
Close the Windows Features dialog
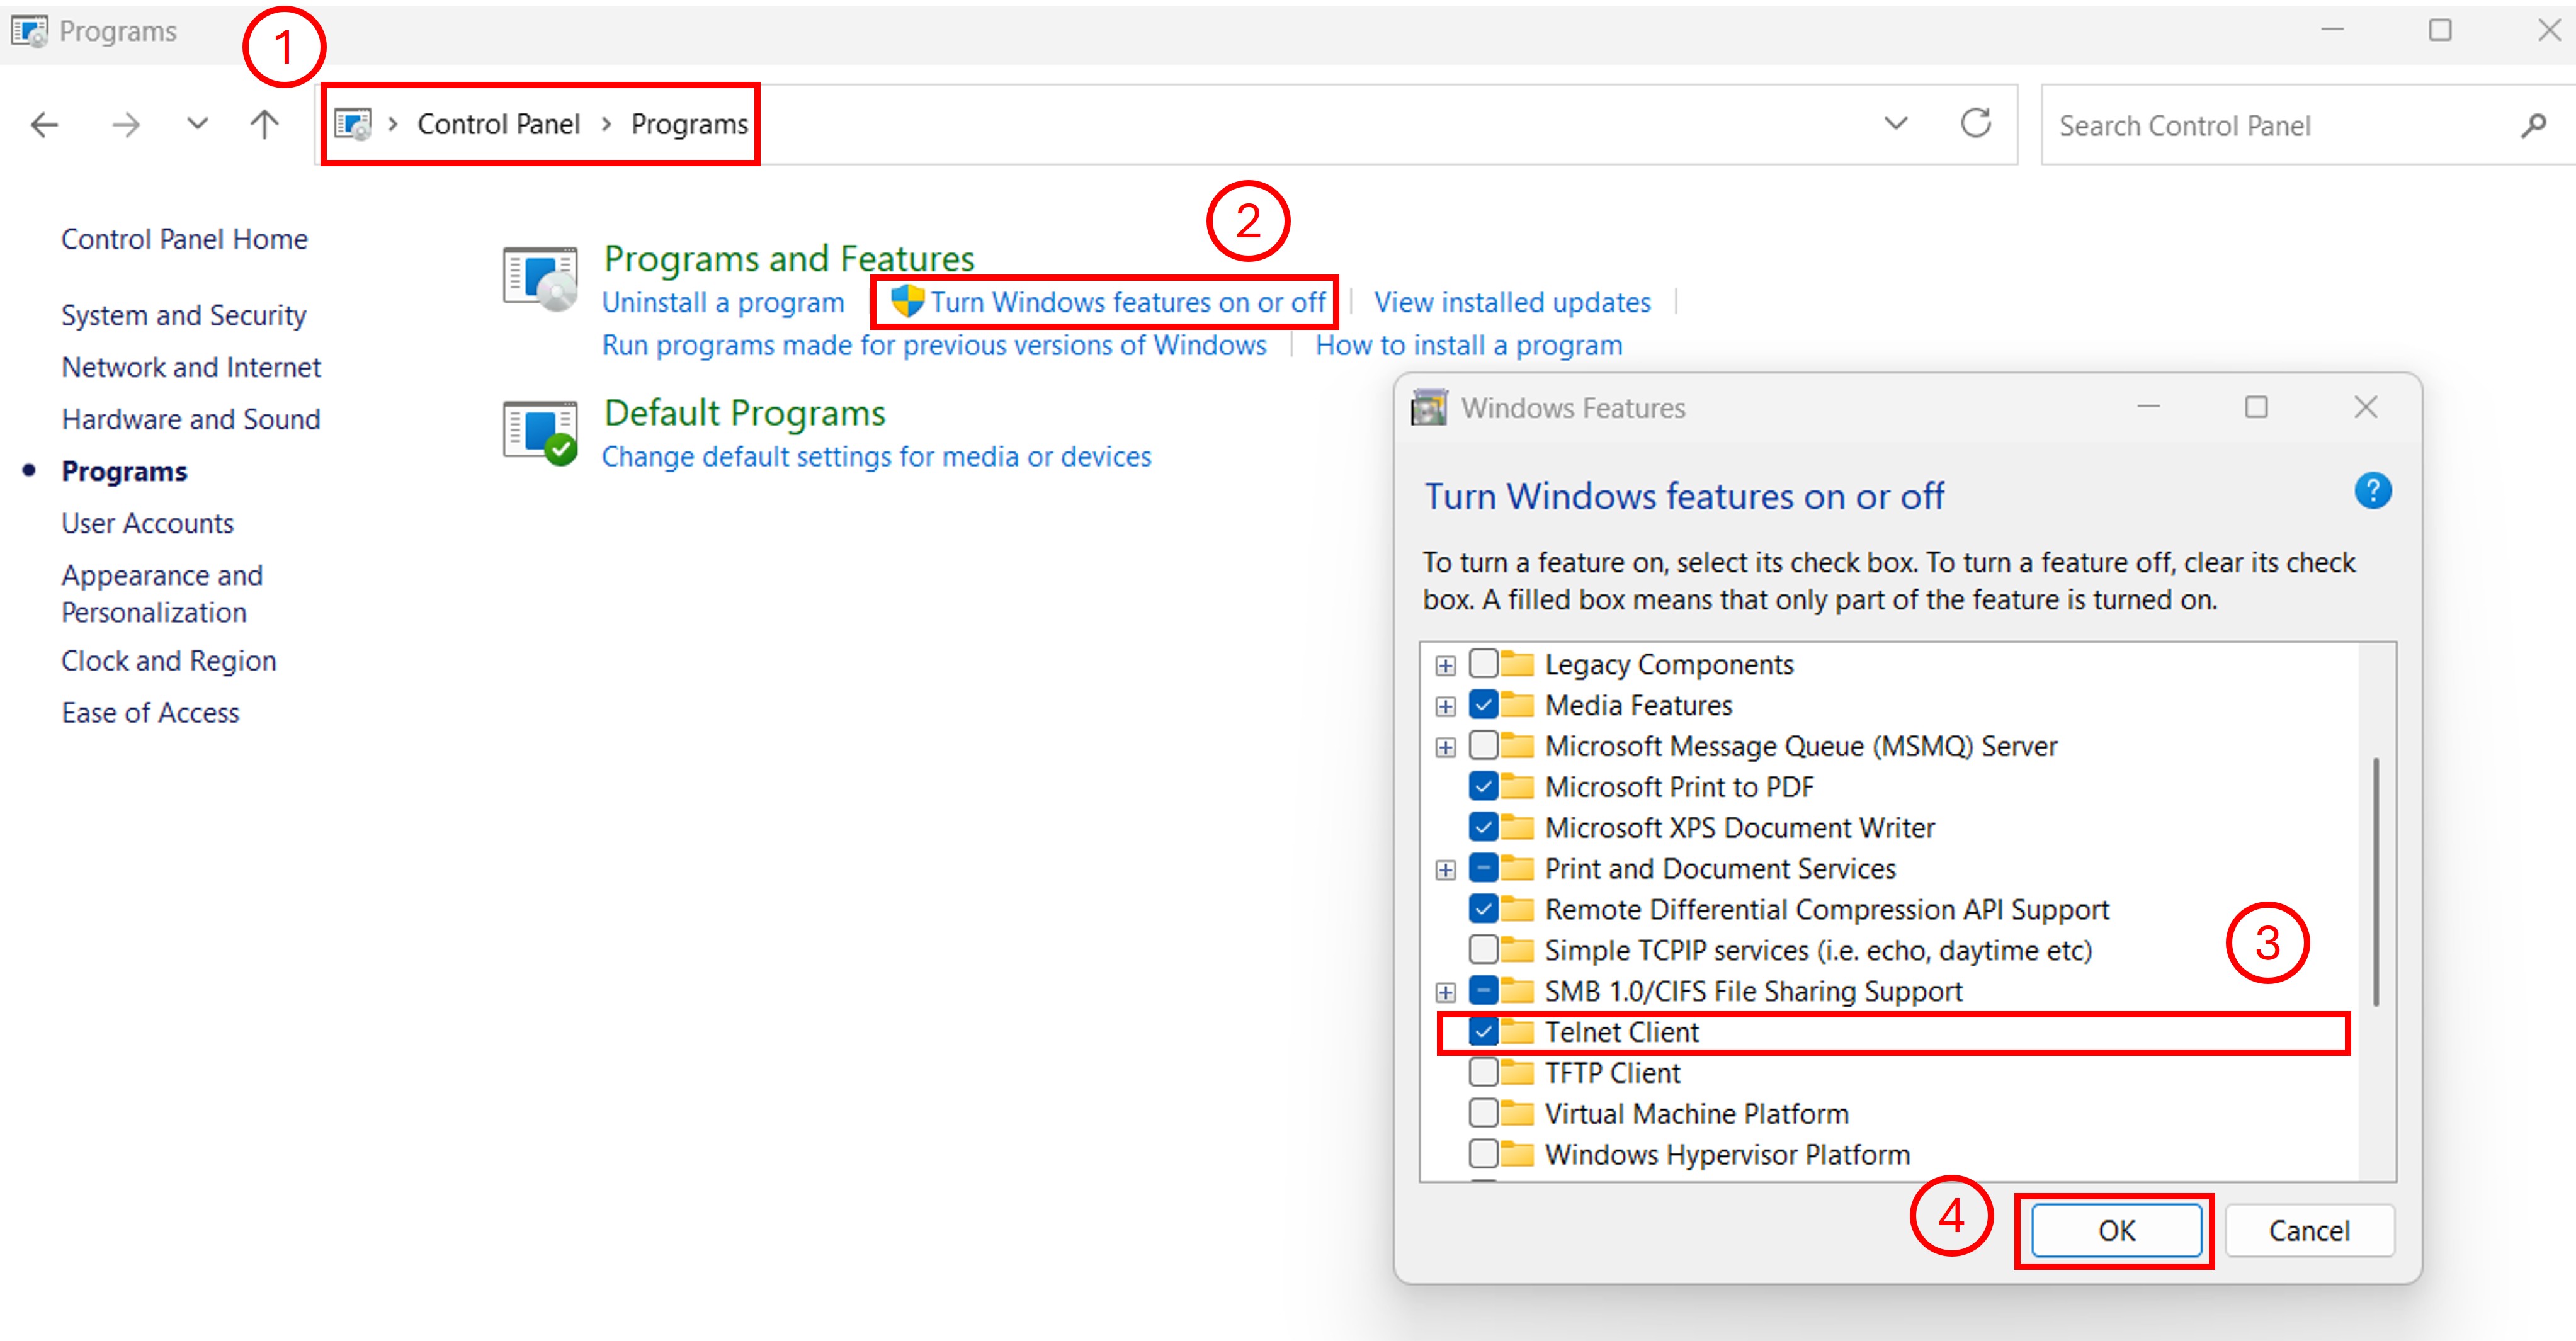[x=2365, y=407]
